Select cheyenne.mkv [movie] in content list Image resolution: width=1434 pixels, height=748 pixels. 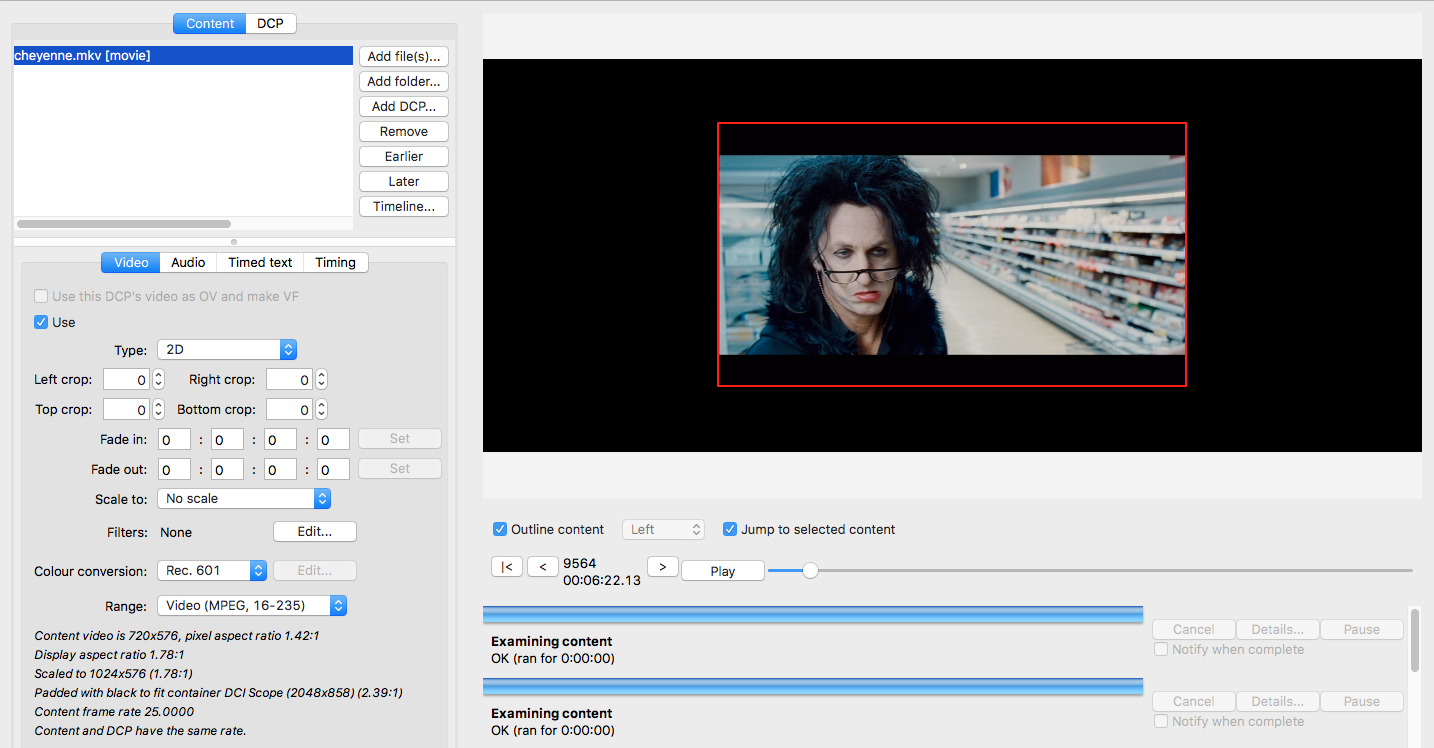pos(183,56)
